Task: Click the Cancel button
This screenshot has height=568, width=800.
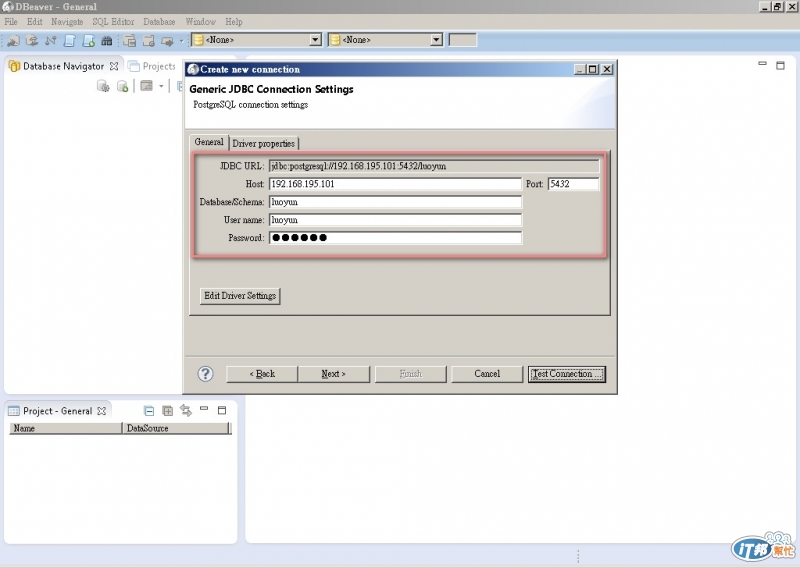Action: pos(487,374)
